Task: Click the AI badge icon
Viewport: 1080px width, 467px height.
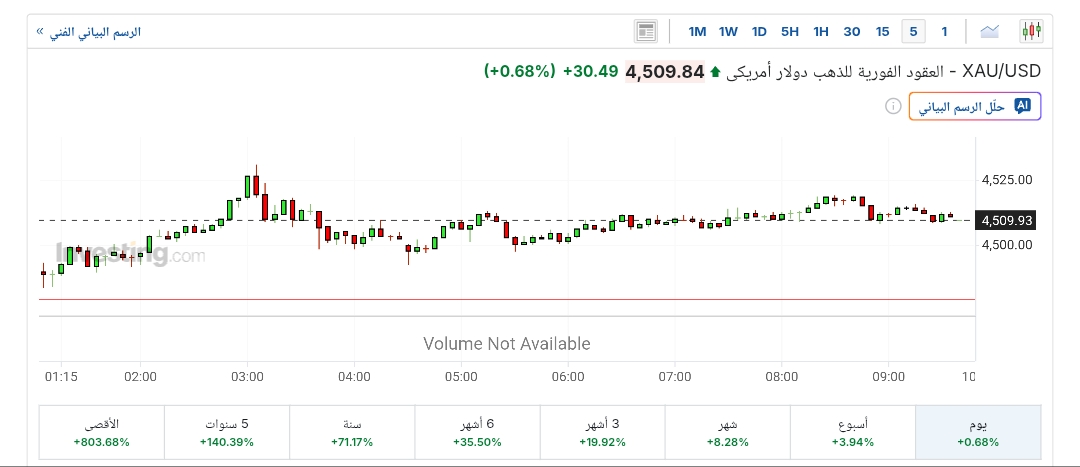Action: [x=1022, y=106]
